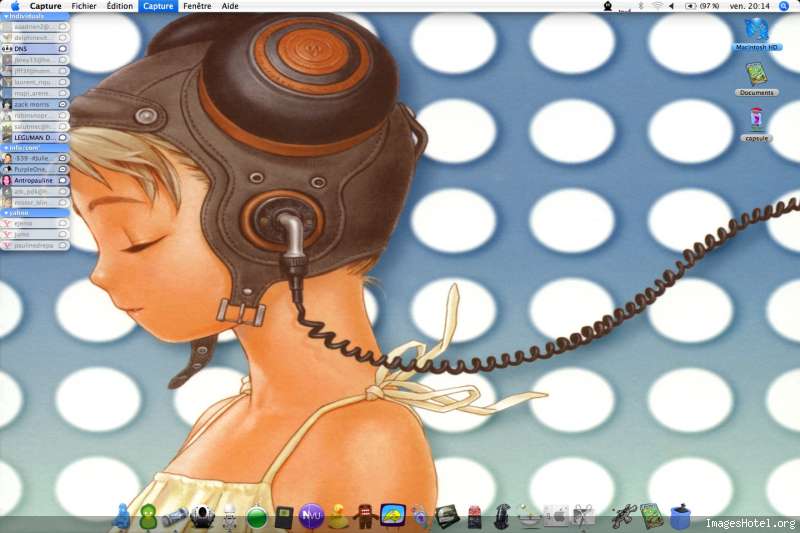Click the volume speaker menu icon

671,6
